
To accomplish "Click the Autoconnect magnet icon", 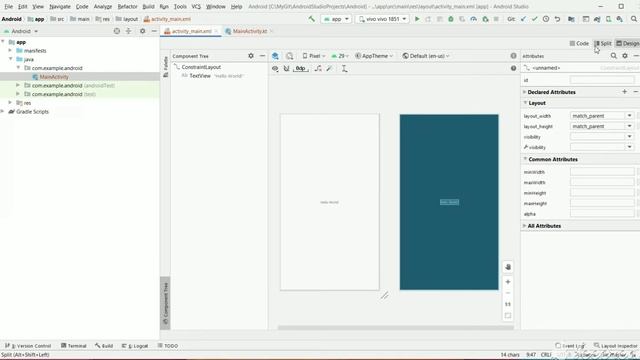I will coord(287,69).
